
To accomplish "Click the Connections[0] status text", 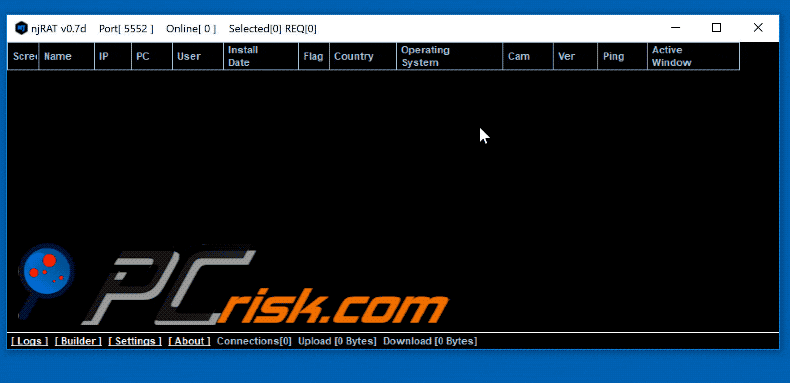I will [x=254, y=341].
